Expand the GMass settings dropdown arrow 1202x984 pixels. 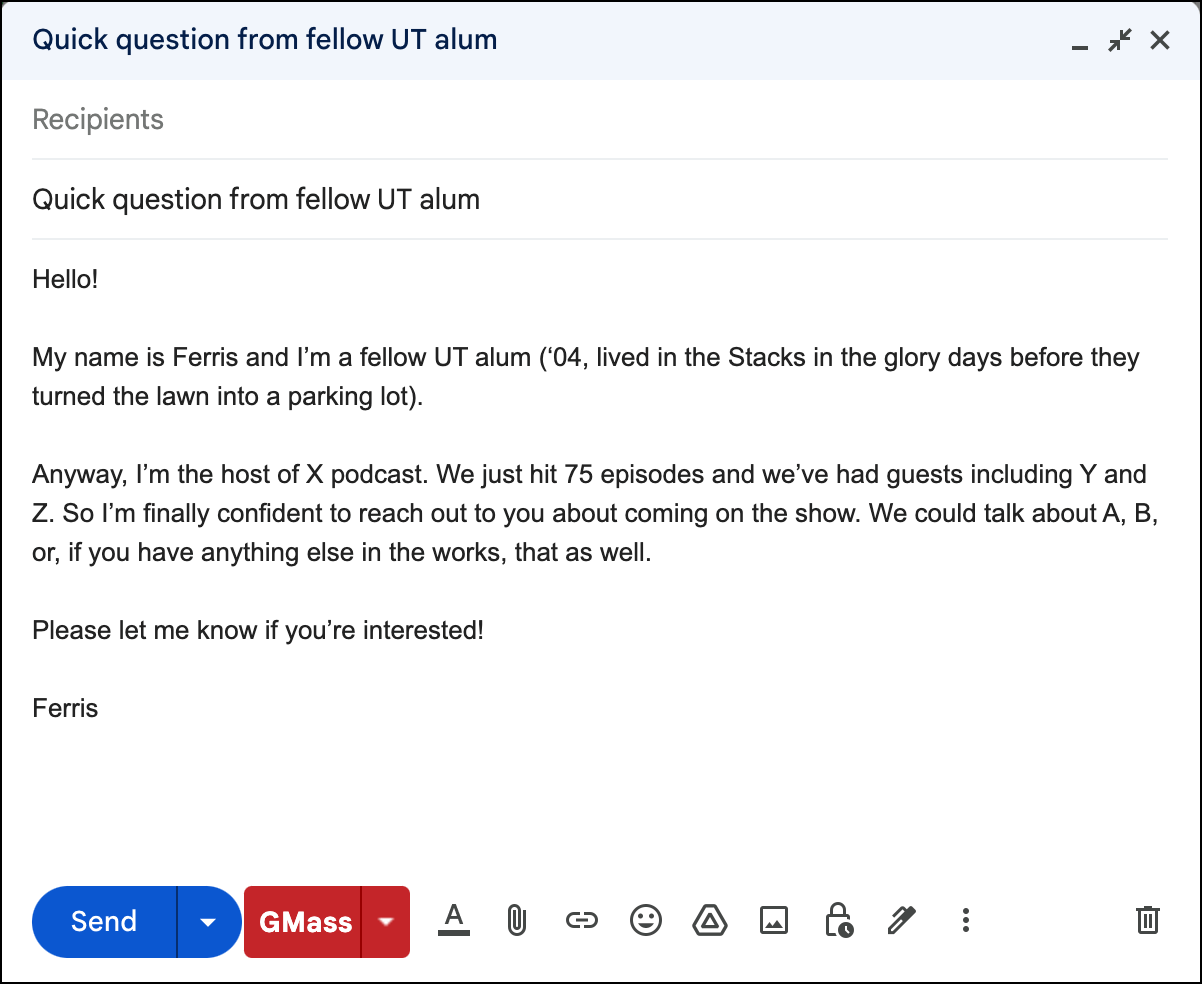(386, 921)
